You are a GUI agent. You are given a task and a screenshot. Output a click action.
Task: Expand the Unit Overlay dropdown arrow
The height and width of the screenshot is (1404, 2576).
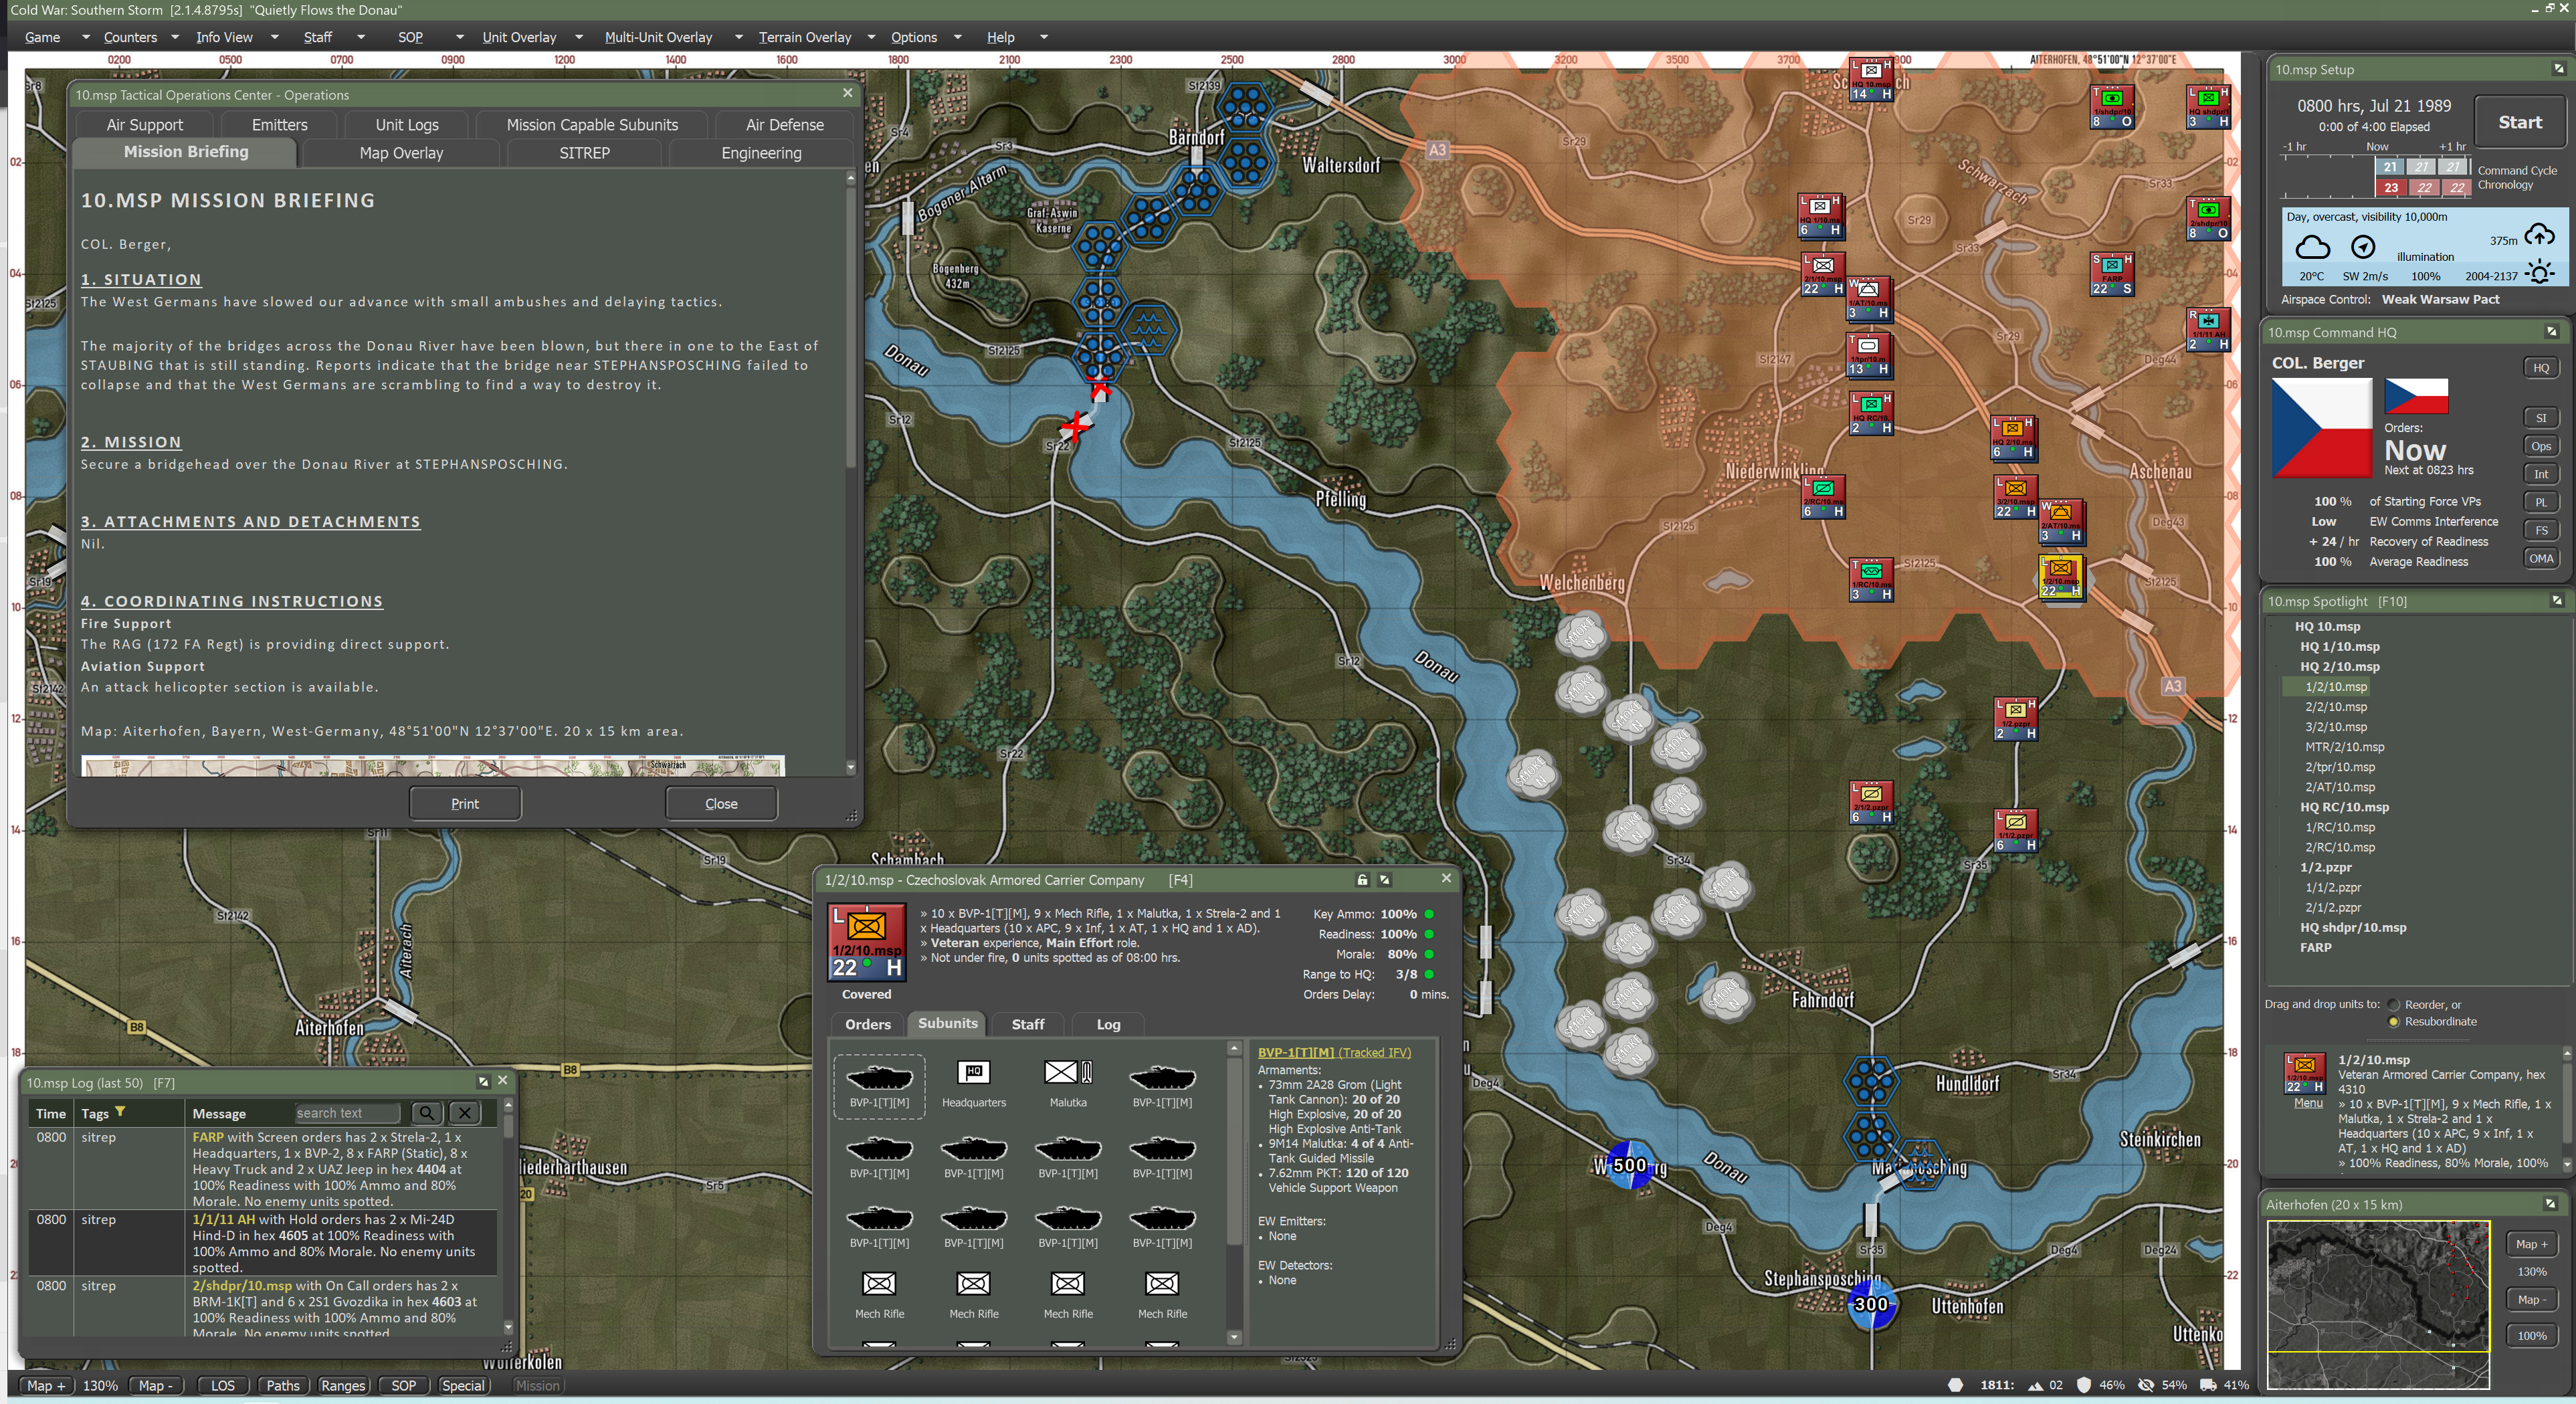(578, 37)
